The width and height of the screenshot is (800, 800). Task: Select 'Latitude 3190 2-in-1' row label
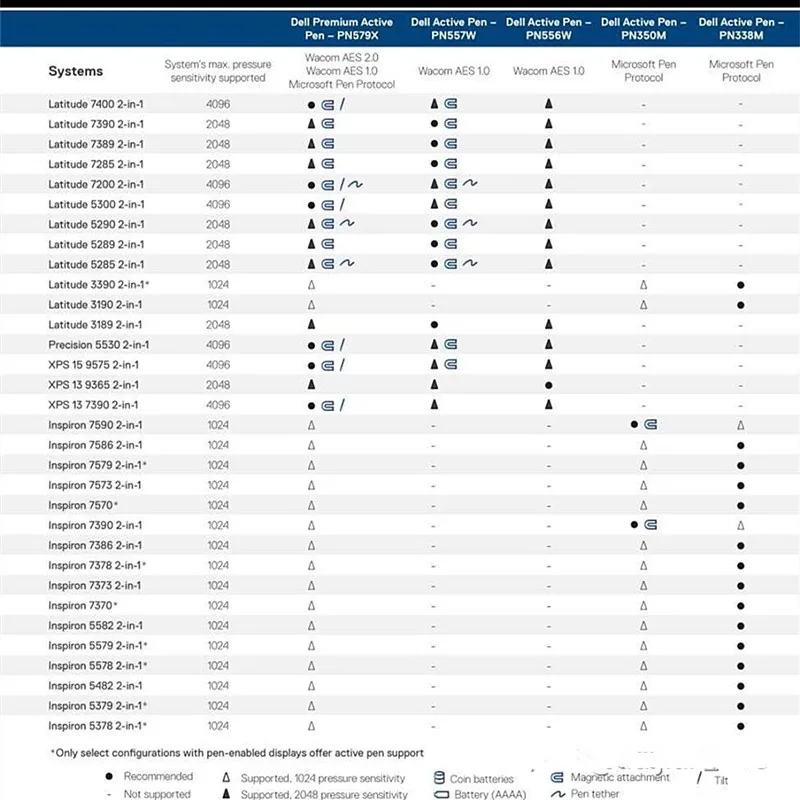click(95, 305)
